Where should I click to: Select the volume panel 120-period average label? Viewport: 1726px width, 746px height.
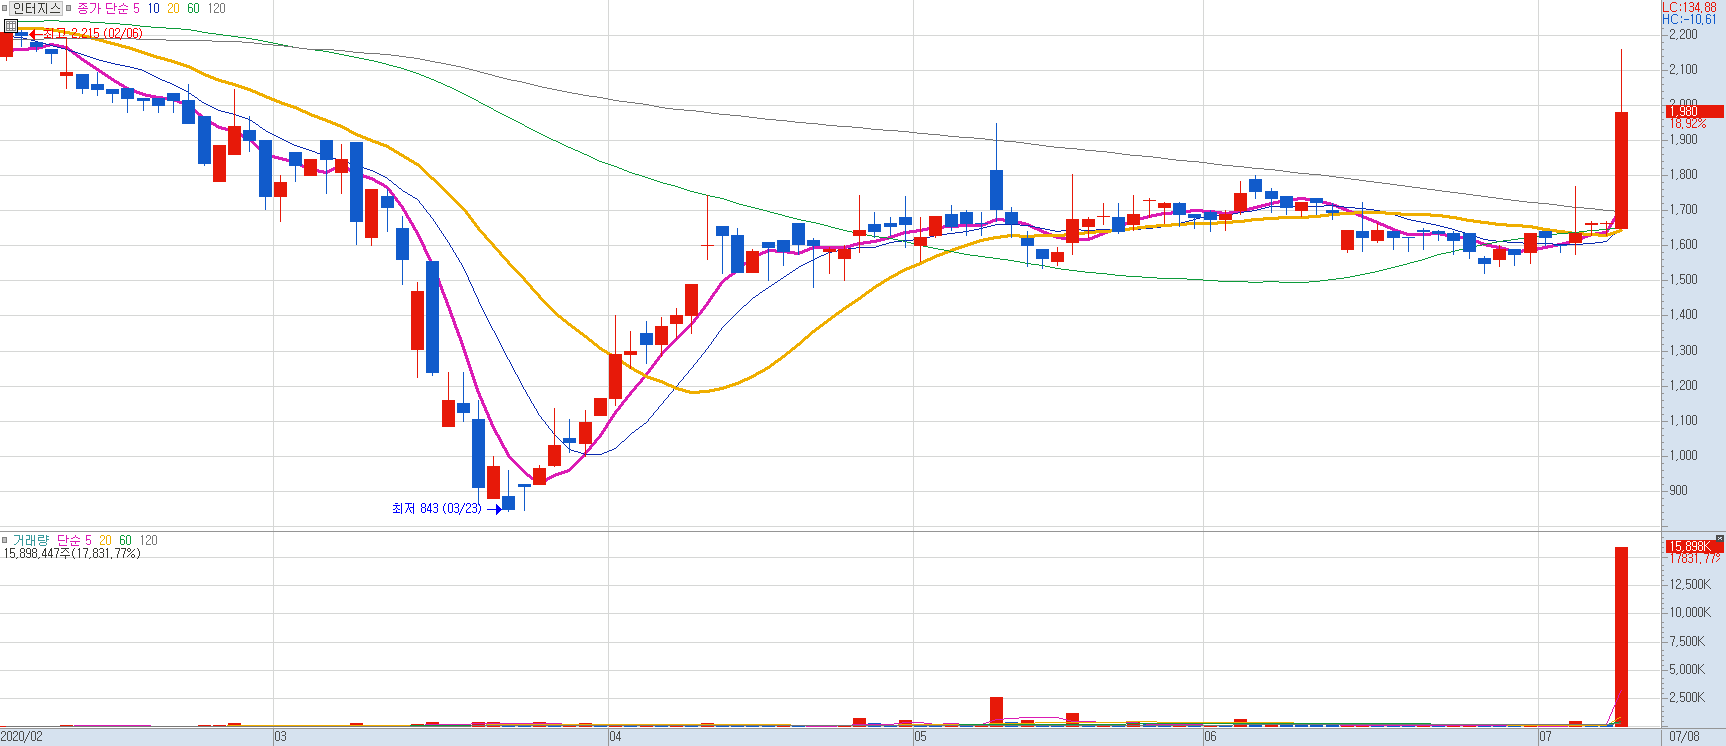(148, 540)
